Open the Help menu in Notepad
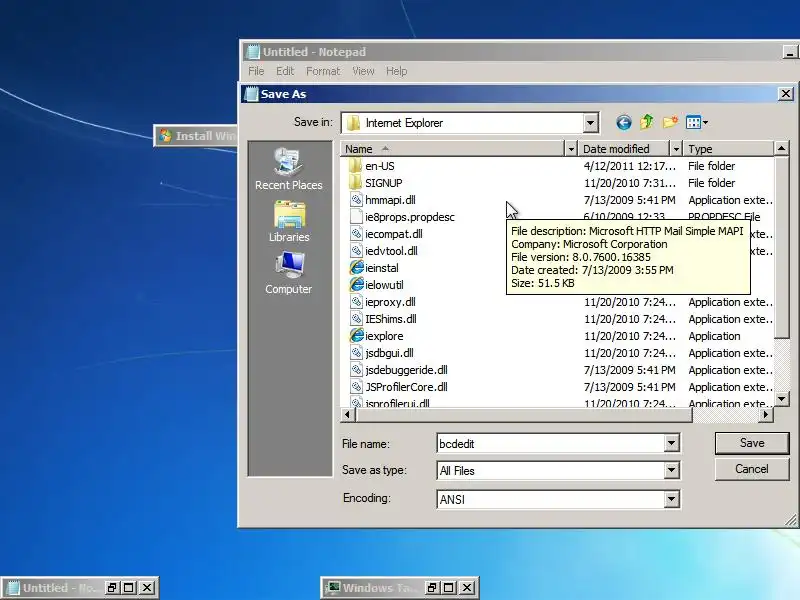 point(396,71)
